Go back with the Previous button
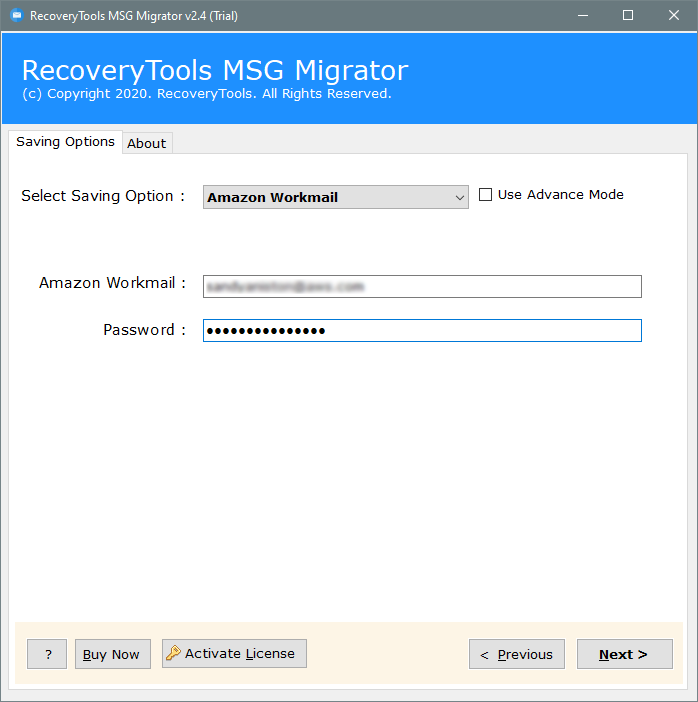698x702 pixels. click(x=517, y=654)
